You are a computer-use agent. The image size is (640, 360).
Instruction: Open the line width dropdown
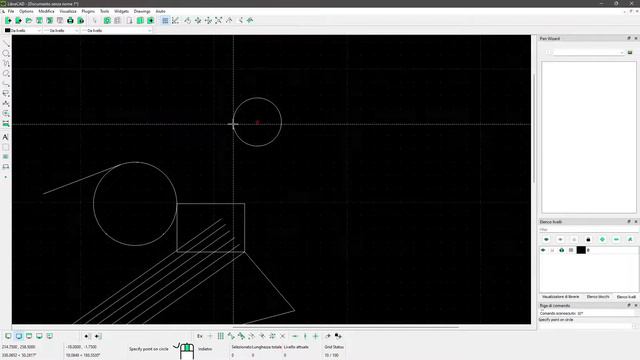(x=61, y=31)
